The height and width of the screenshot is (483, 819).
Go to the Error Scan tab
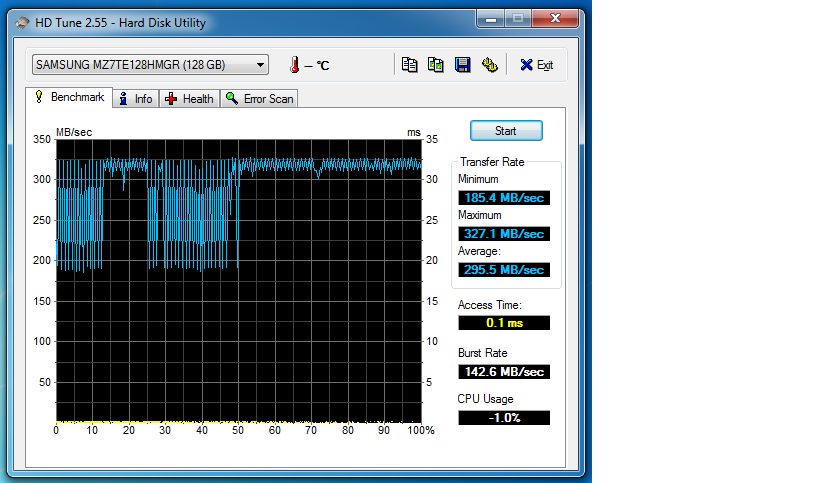tap(259, 99)
